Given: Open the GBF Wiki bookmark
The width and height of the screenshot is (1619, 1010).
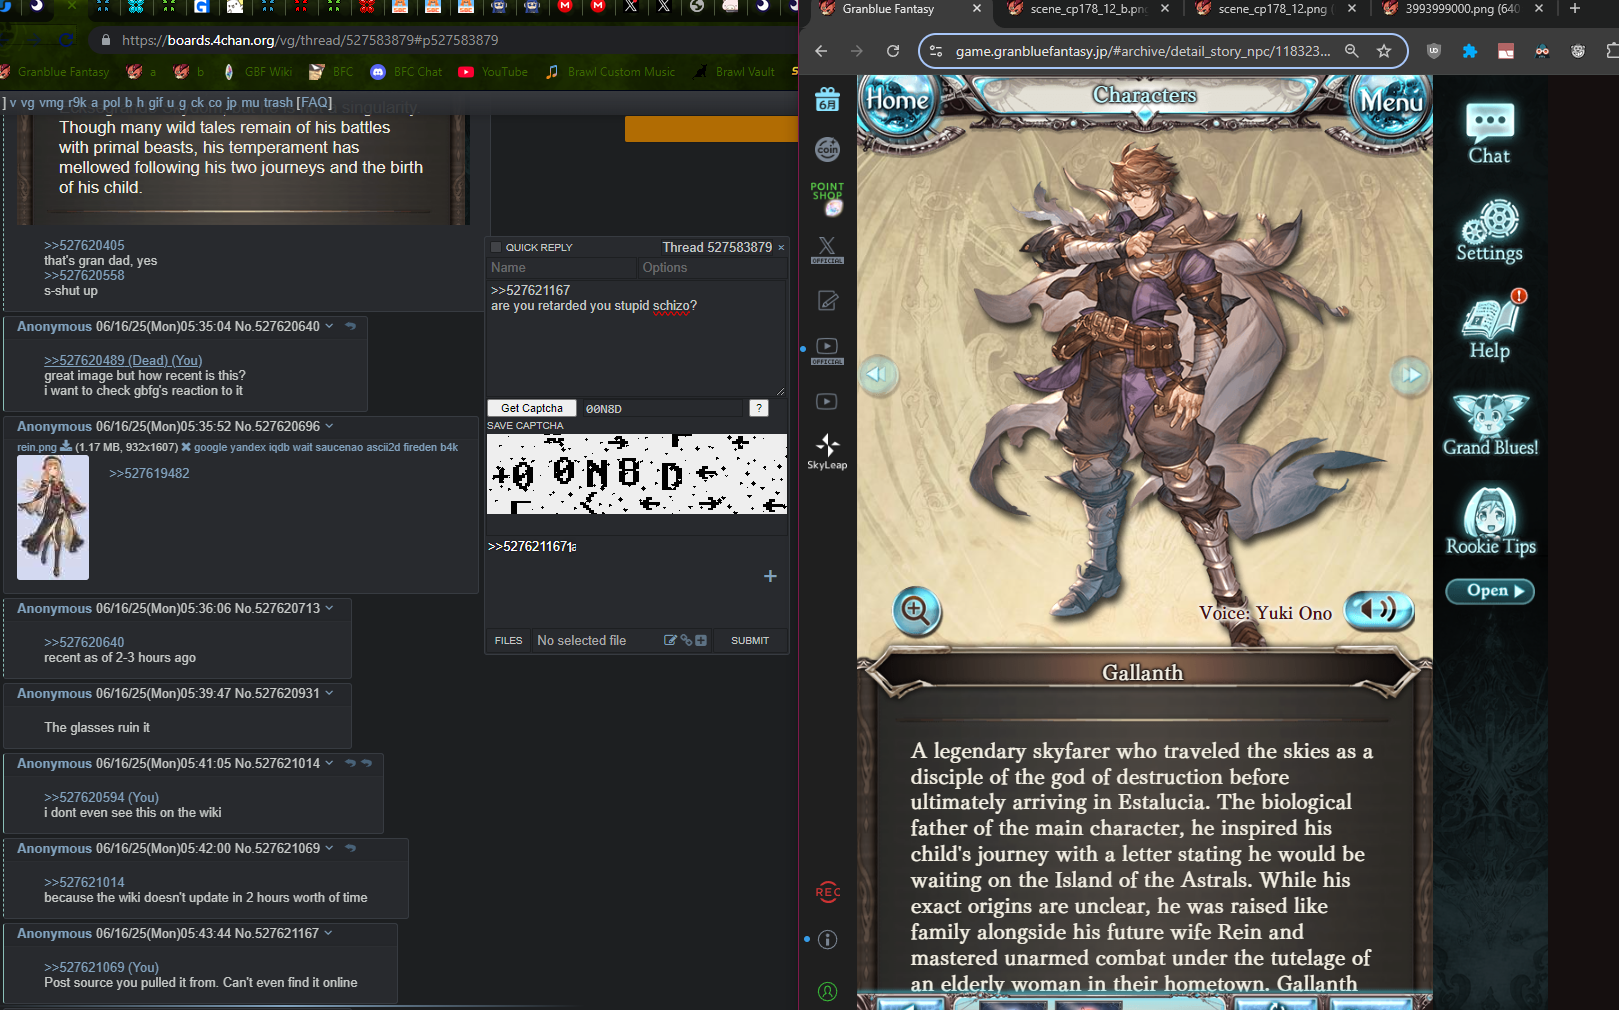Looking at the screenshot, I should coord(258,72).
